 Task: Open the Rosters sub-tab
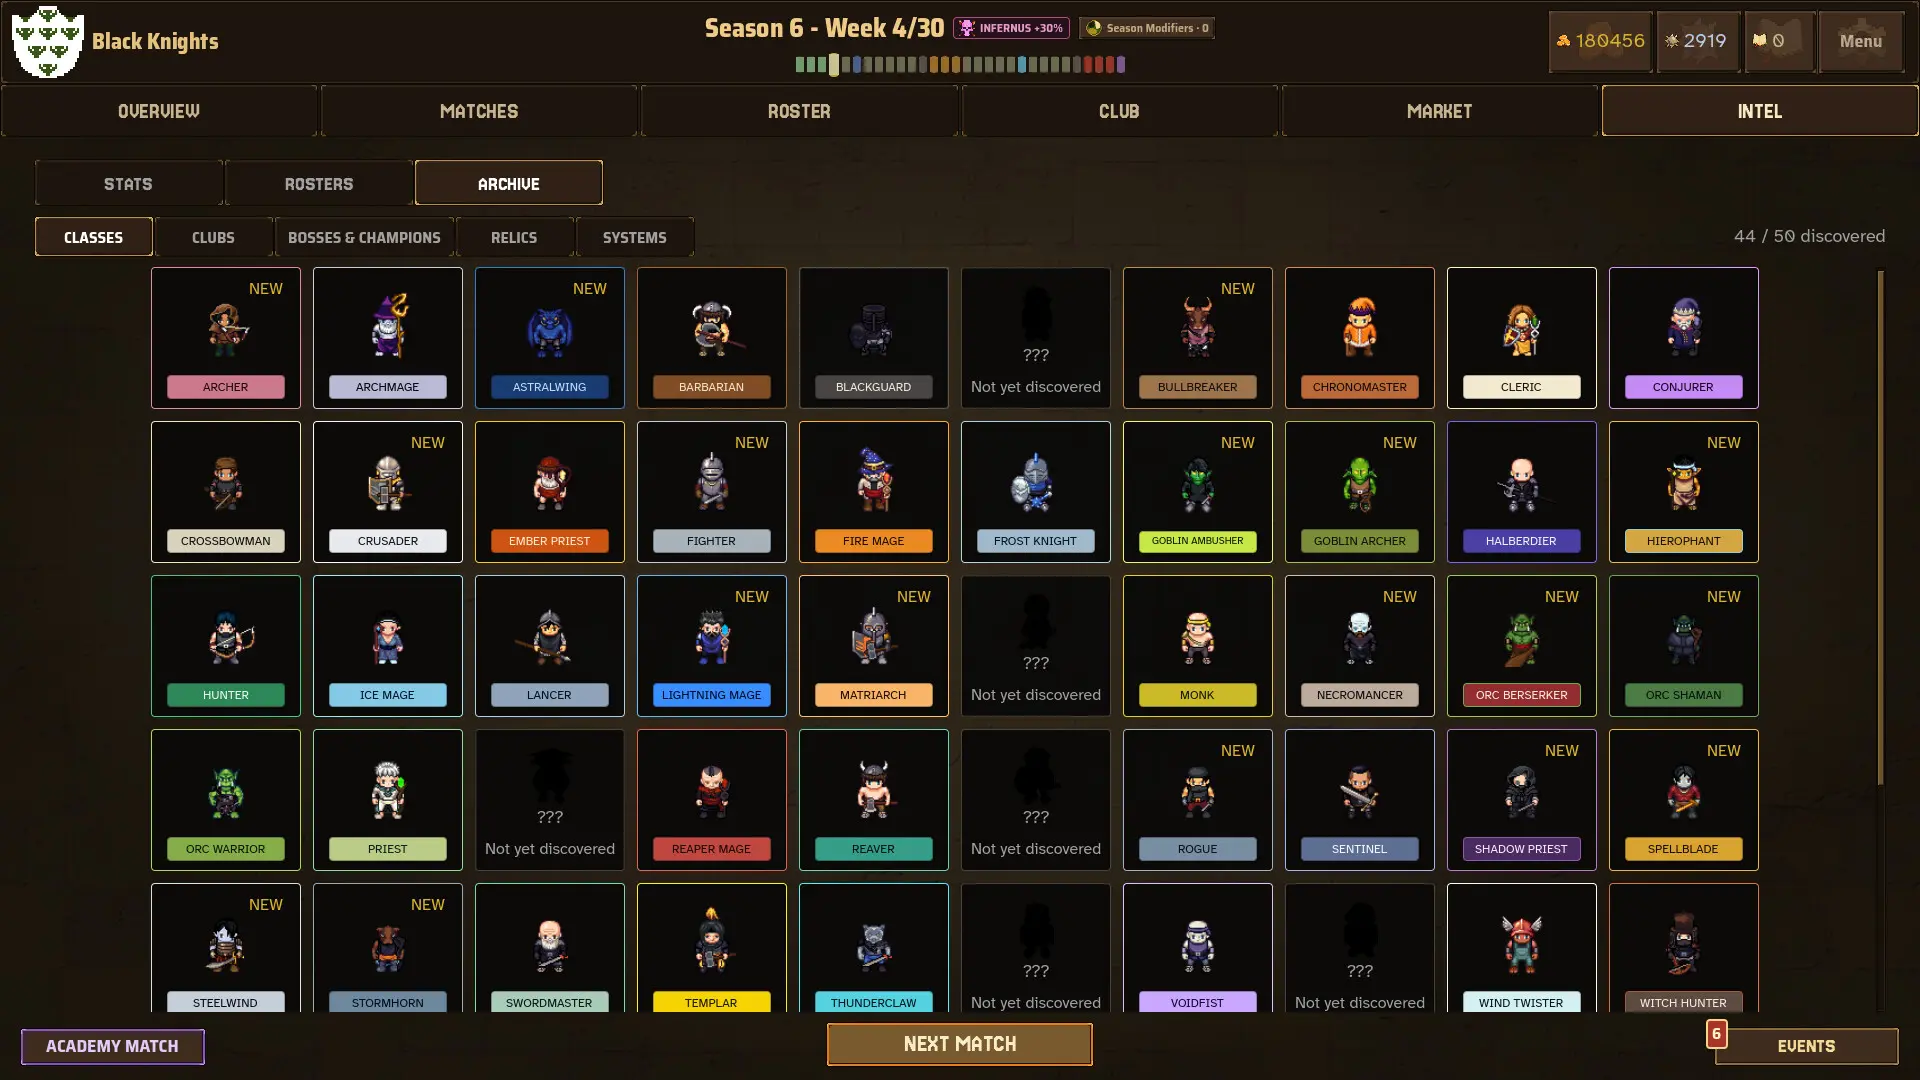click(319, 184)
